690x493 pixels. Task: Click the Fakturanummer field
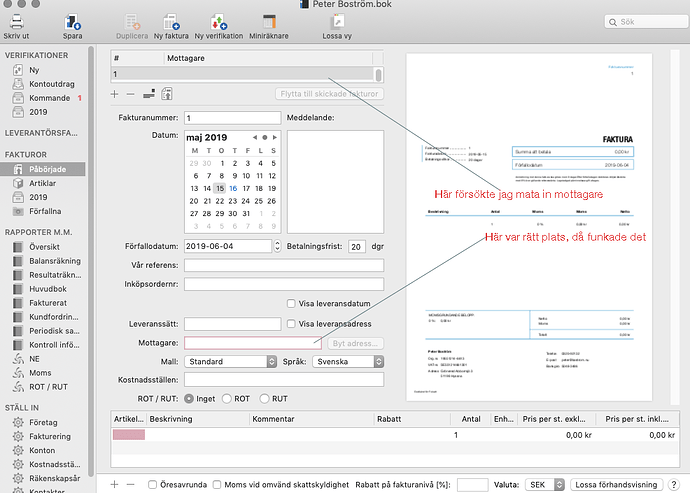(232, 118)
